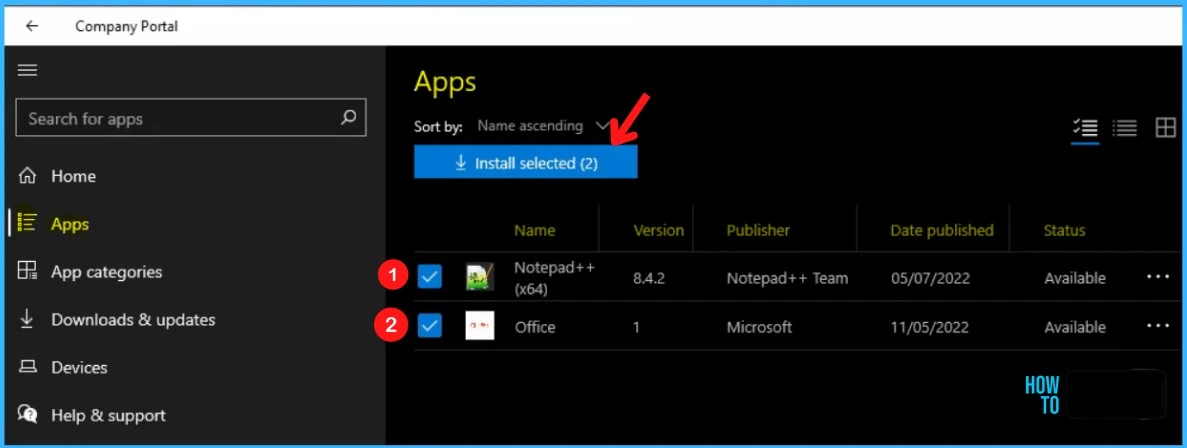Click the Notepad++ app icon
Image resolution: width=1187 pixels, height=448 pixels.
480,277
